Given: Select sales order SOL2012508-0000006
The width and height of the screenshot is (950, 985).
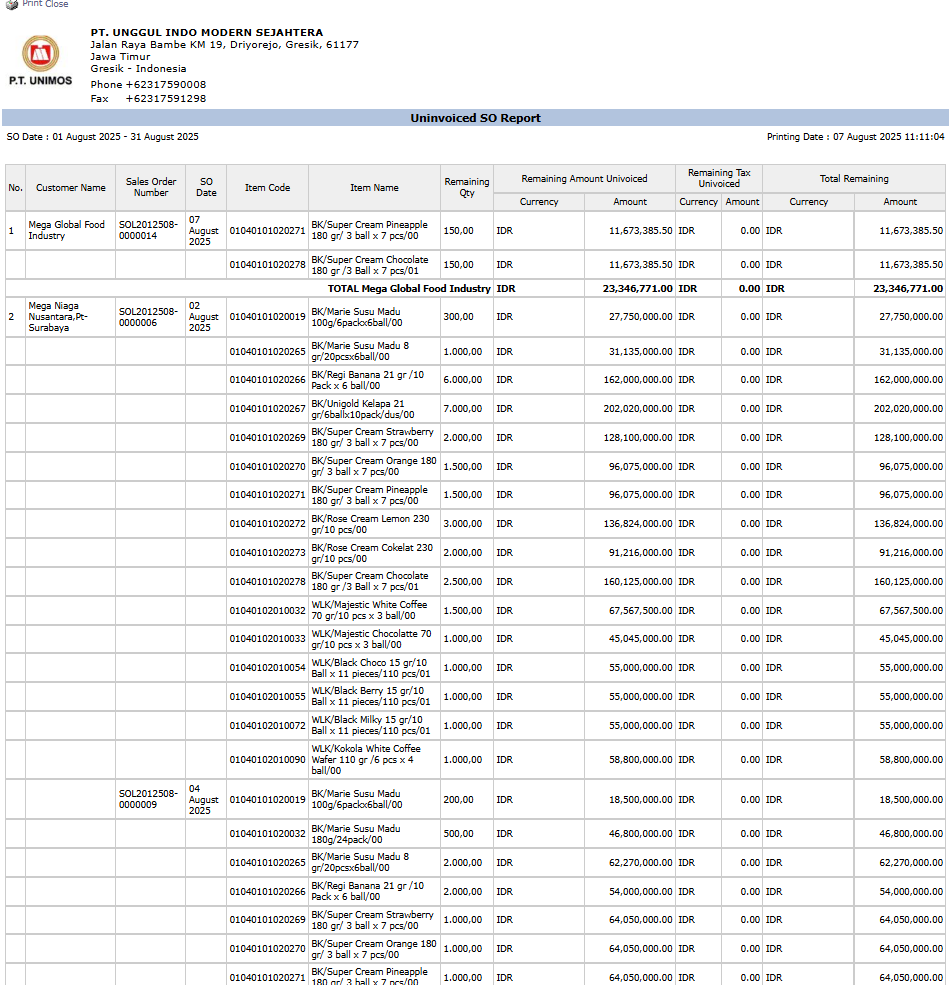Looking at the screenshot, I should pyautogui.click(x=151, y=317).
